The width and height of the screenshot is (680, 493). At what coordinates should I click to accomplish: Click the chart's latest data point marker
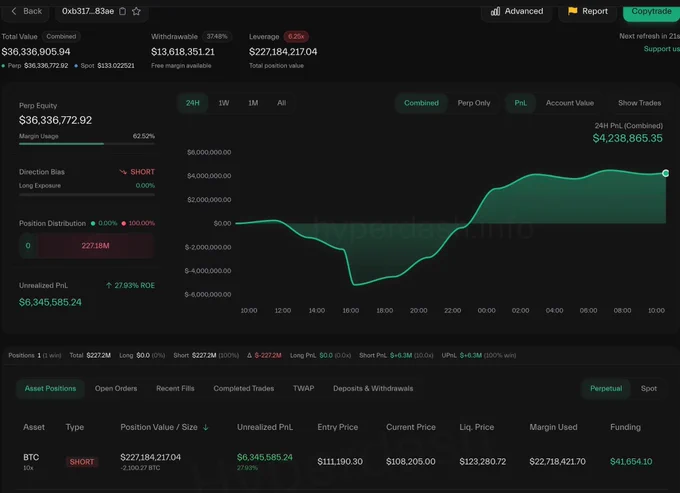point(666,173)
